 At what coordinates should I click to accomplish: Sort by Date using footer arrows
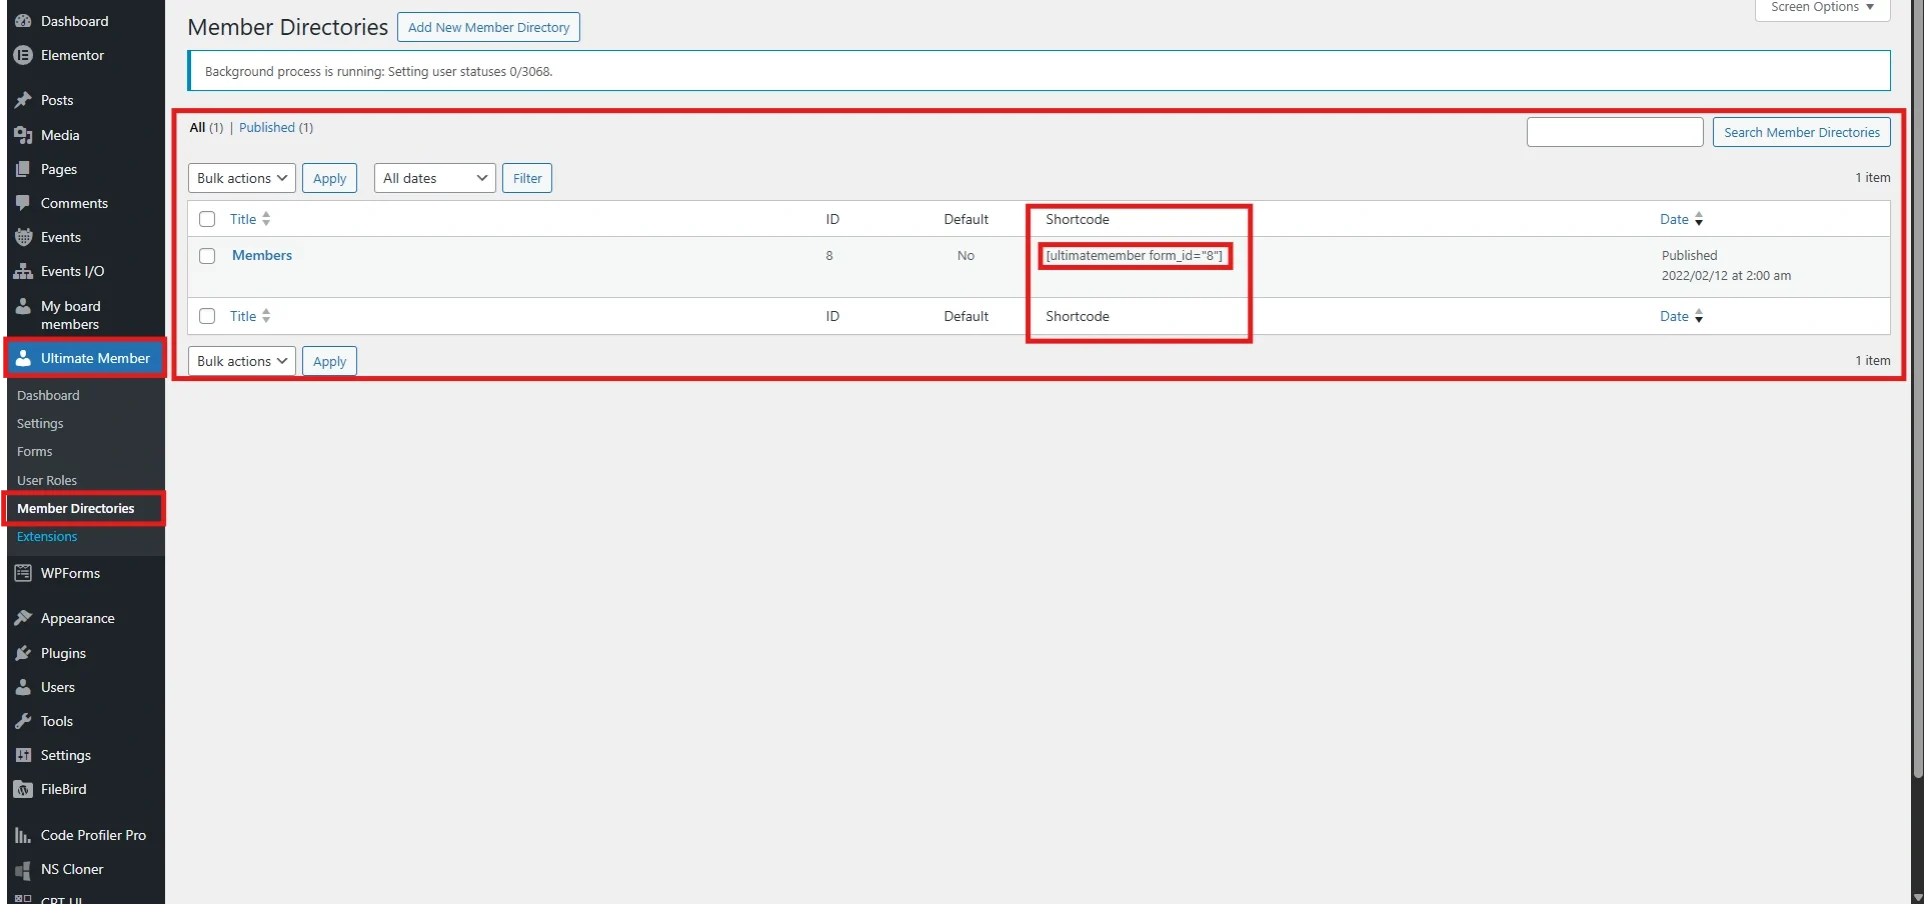click(x=1699, y=316)
